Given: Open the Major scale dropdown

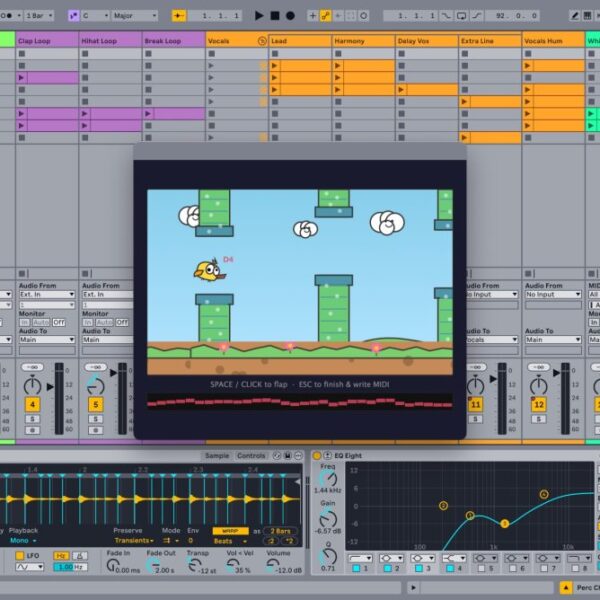Looking at the screenshot, I should (x=135, y=16).
